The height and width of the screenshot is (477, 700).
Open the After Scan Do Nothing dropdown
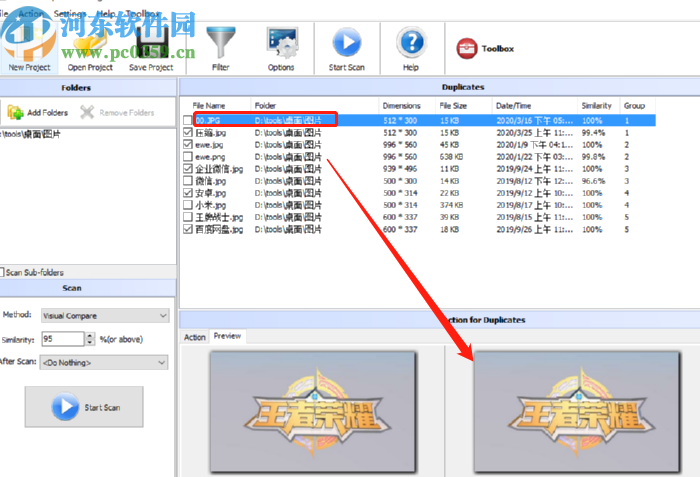click(104, 362)
